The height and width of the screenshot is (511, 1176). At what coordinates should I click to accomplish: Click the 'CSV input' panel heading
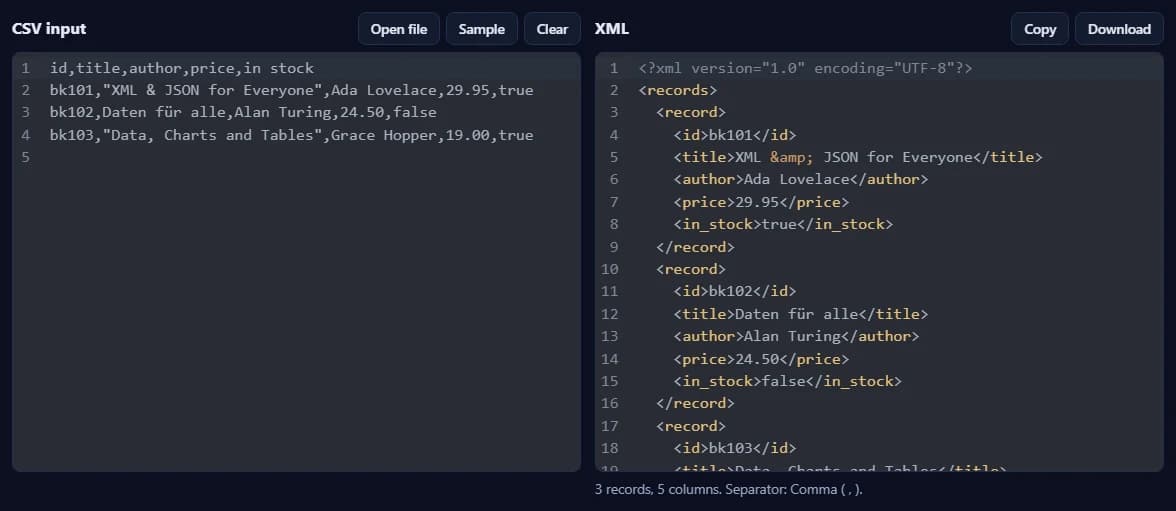(49, 29)
